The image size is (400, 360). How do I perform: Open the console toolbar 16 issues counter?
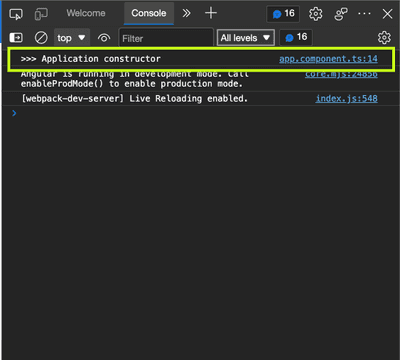pos(296,37)
